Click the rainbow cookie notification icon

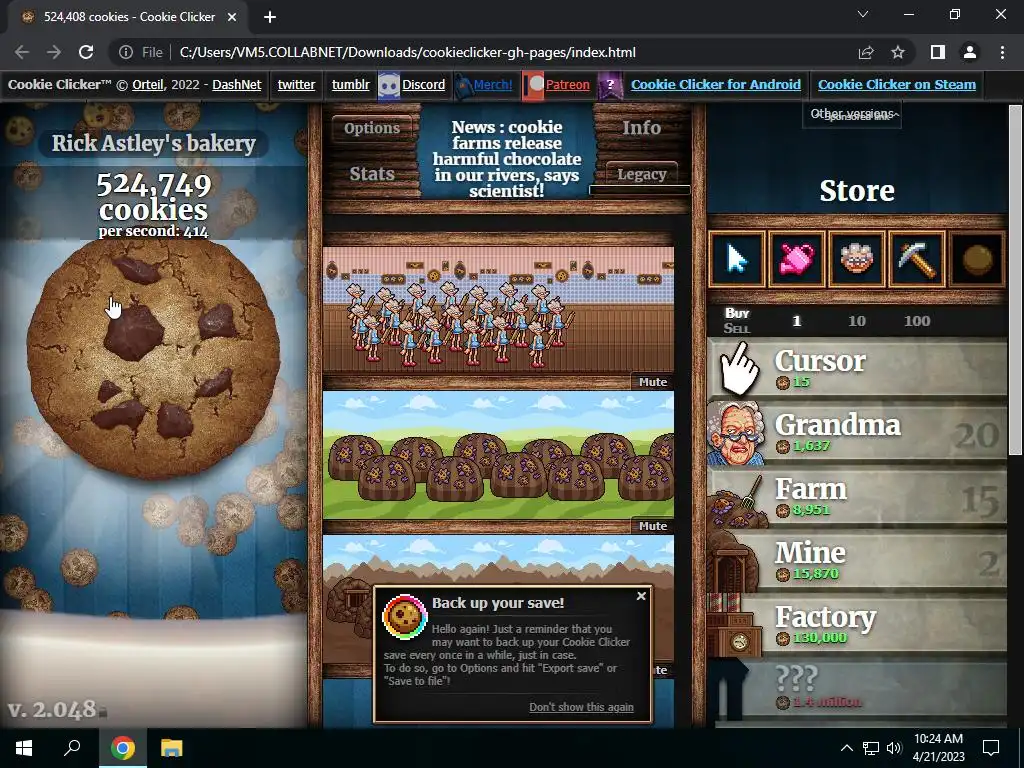tap(404, 616)
